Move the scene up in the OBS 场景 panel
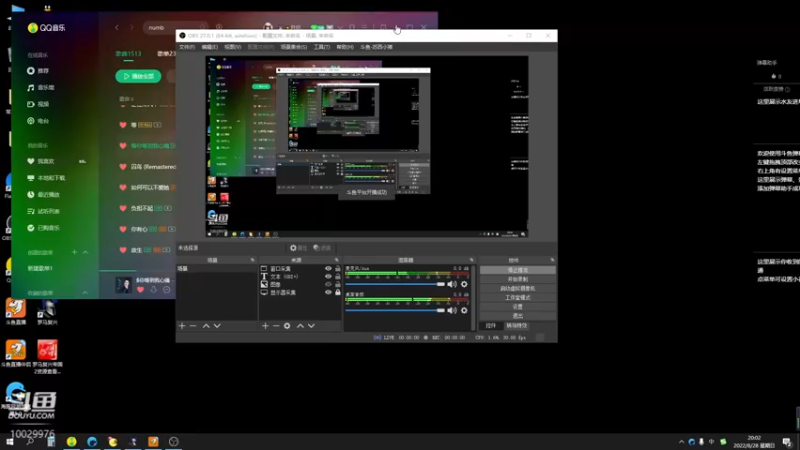This screenshot has height=450, width=800. click(206, 326)
